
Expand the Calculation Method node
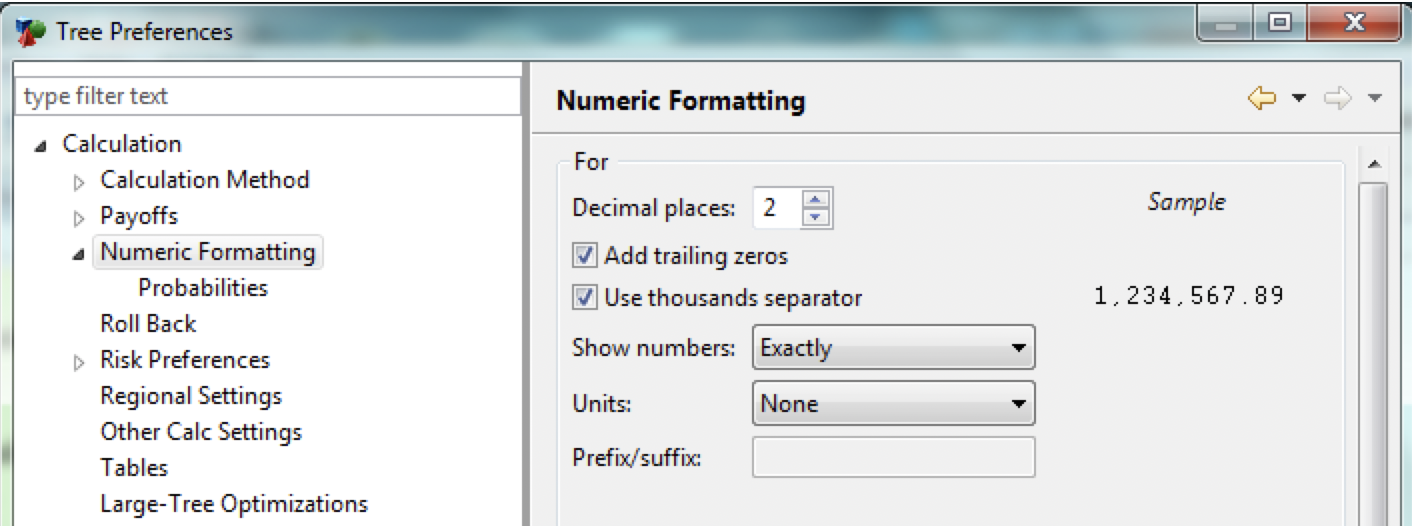point(80,182)
